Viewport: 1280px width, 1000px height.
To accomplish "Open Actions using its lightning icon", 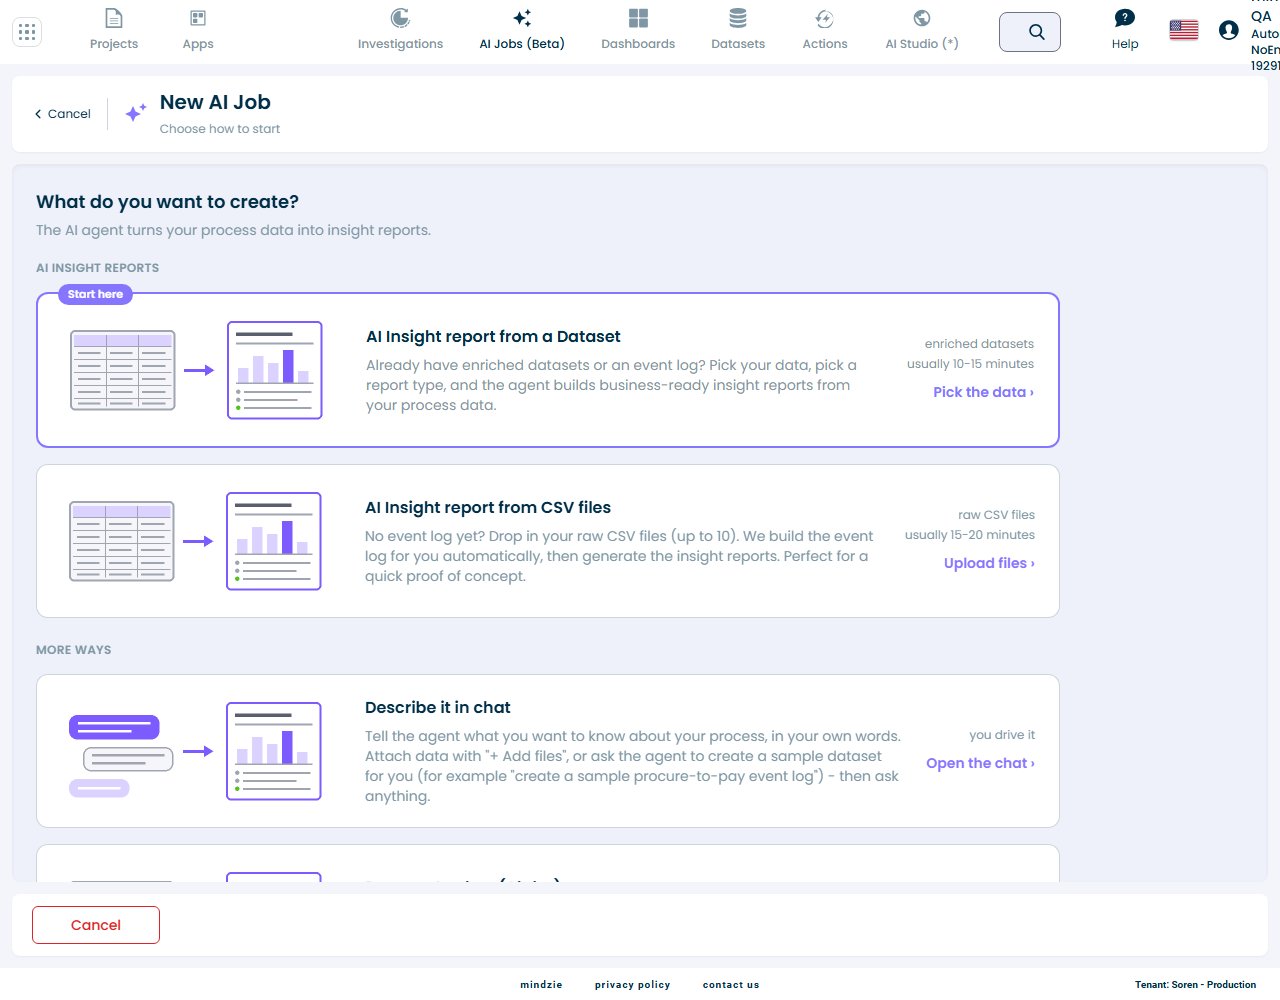I will [x=825, y=18].
